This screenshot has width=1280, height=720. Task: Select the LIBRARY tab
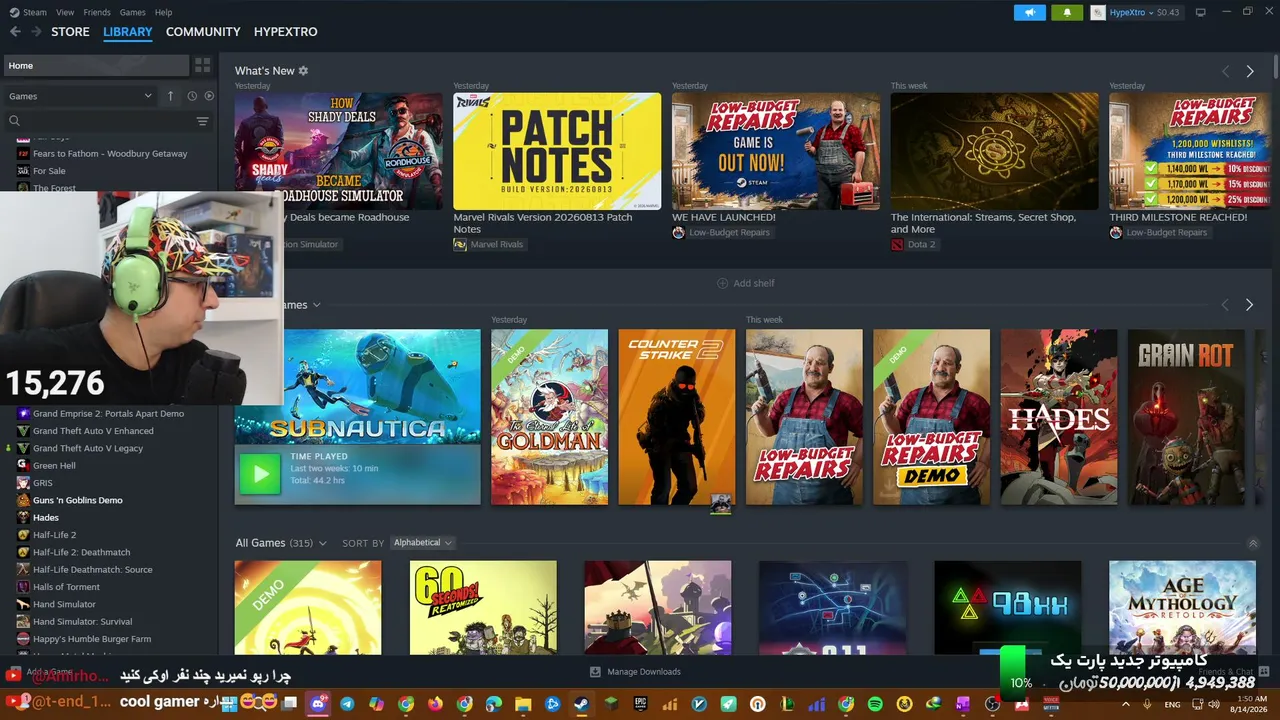(x=128, y=32)
